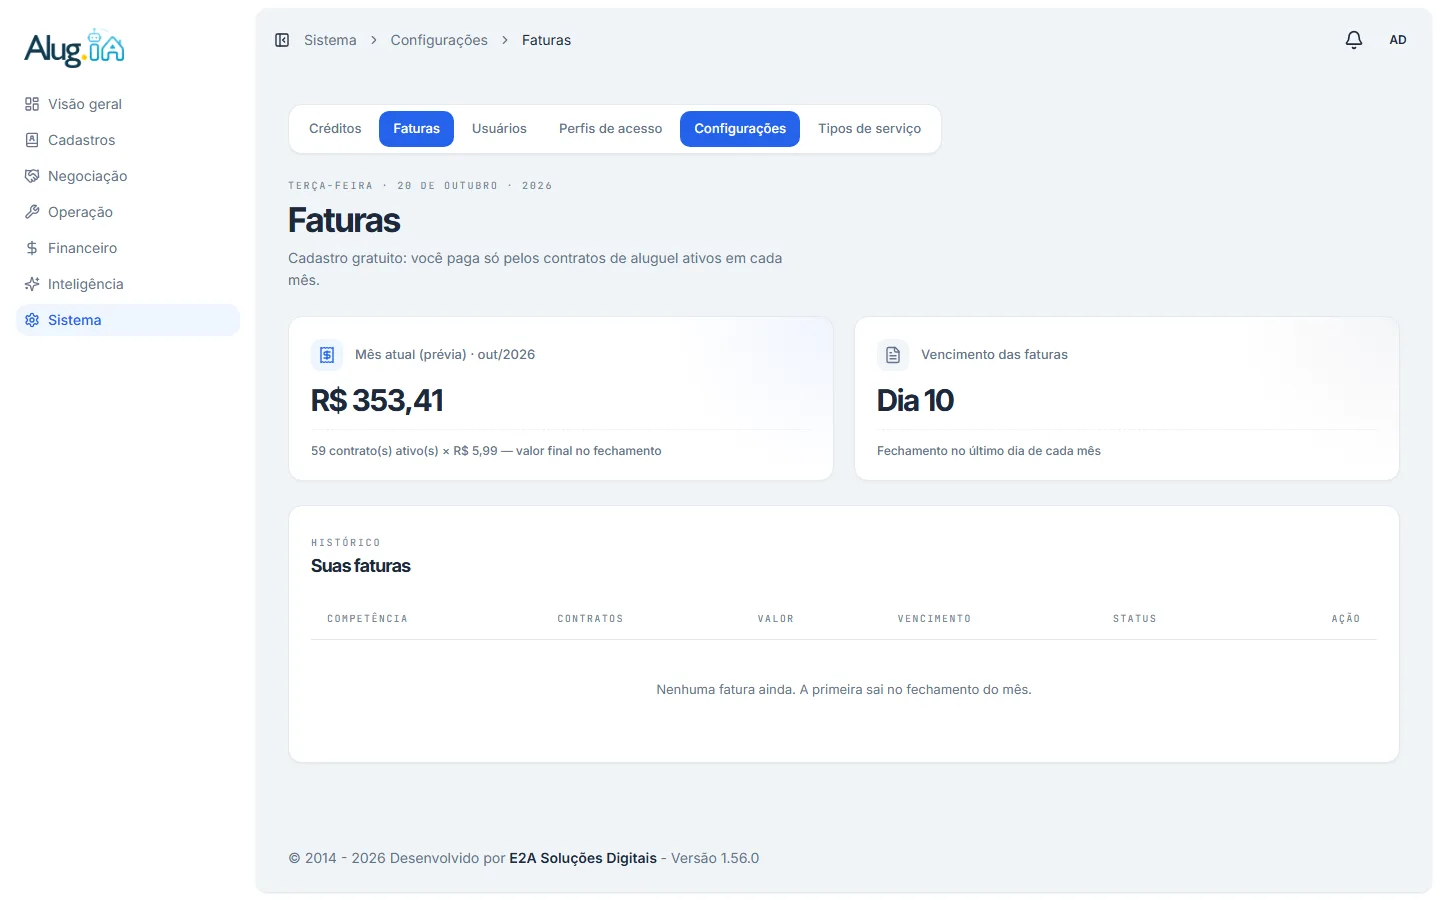The image size is (1440, 900).
Task: Click the R$ 353,41 amount
Action: (377, 401)
